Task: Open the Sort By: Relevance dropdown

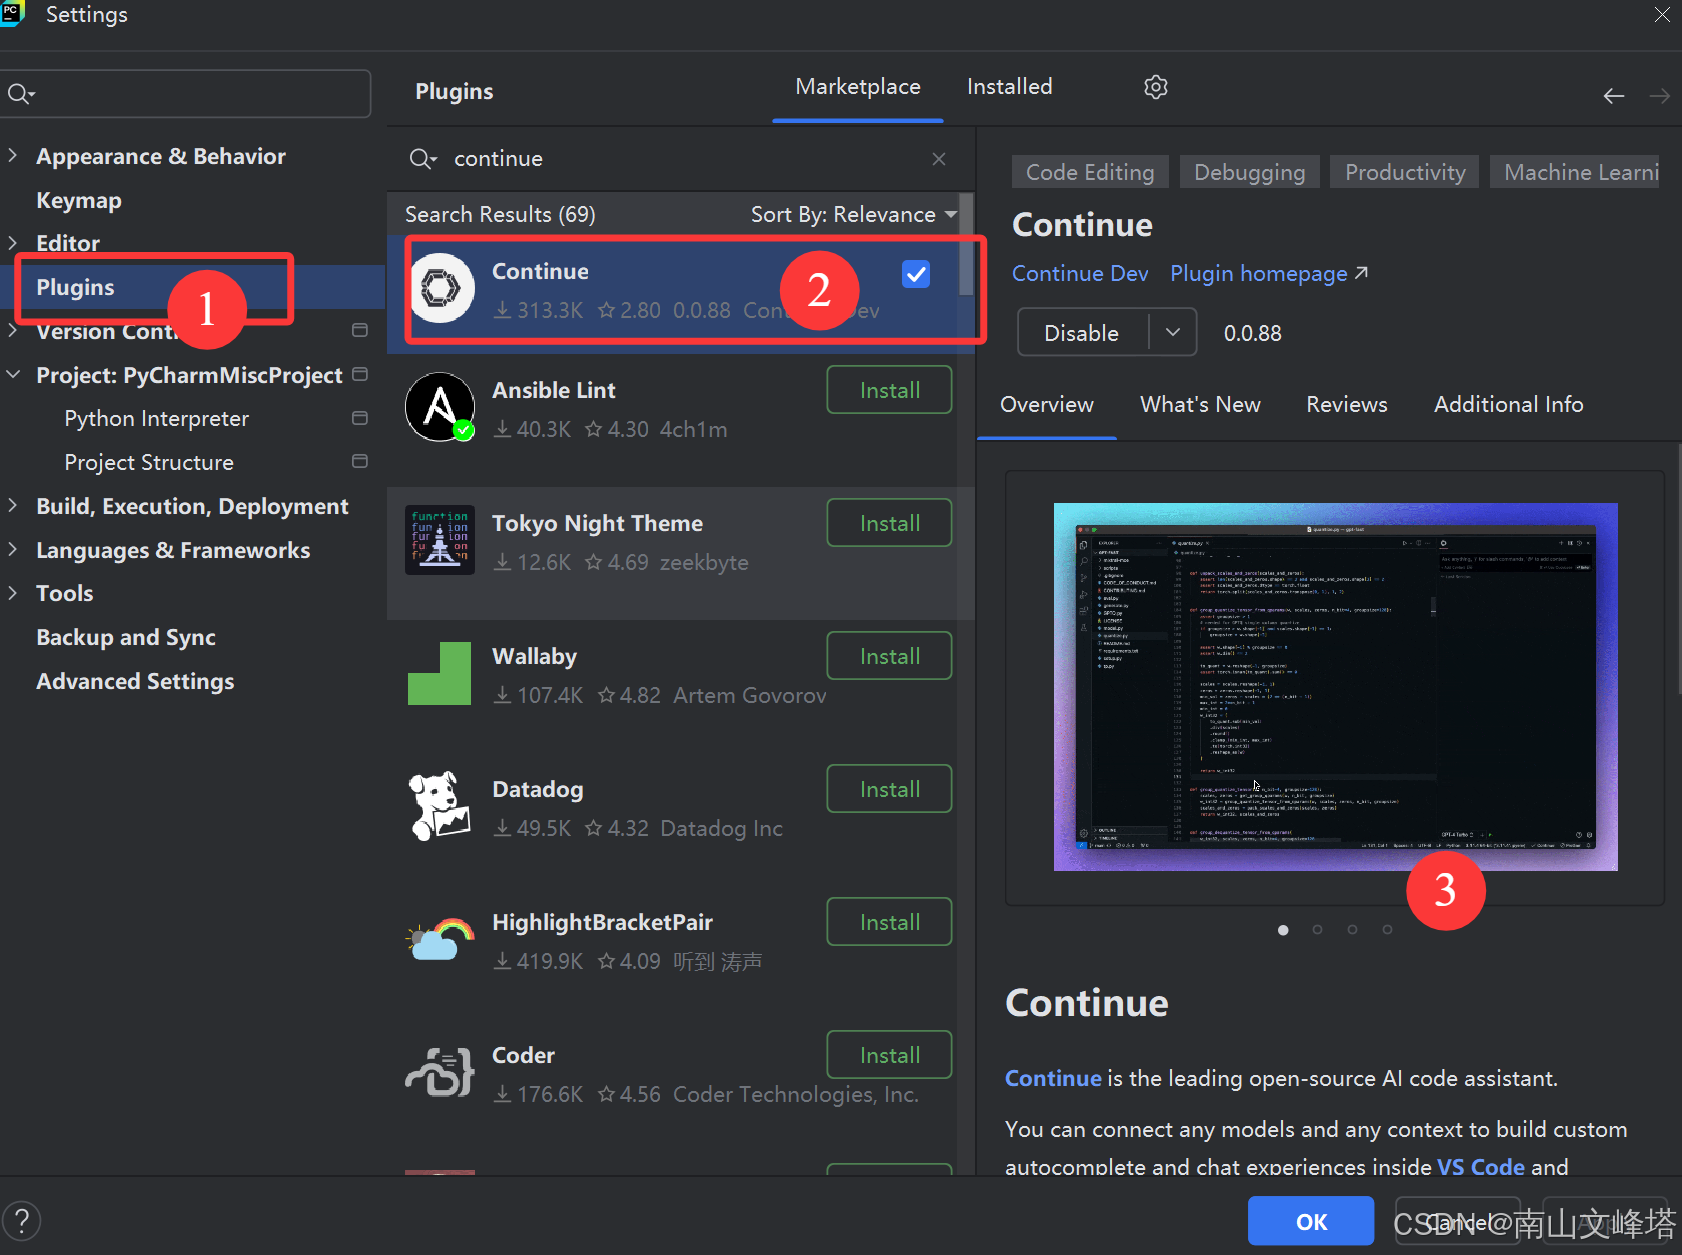Action: [854, 214]
